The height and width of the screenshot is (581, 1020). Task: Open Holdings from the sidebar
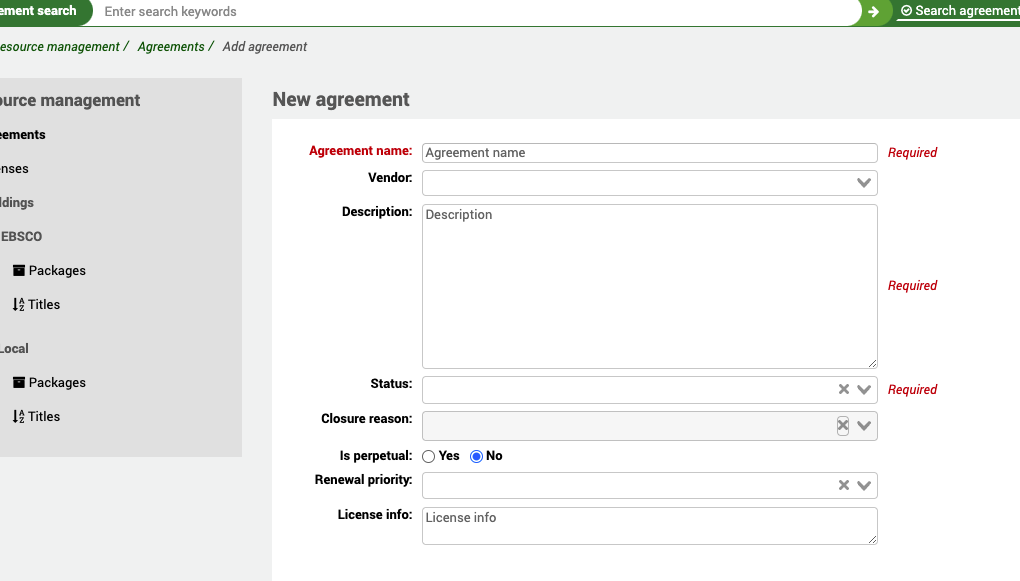coord(12,202)
